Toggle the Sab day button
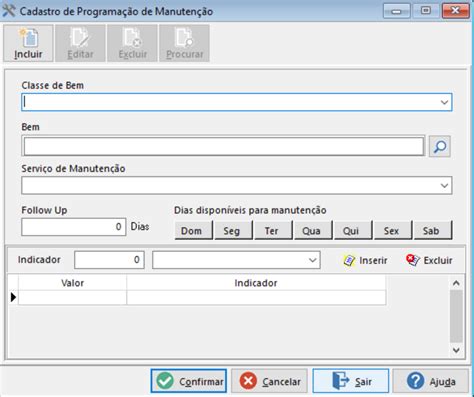Image resolution: width=474 pixels, height=397 pixels. click(433, 231)
